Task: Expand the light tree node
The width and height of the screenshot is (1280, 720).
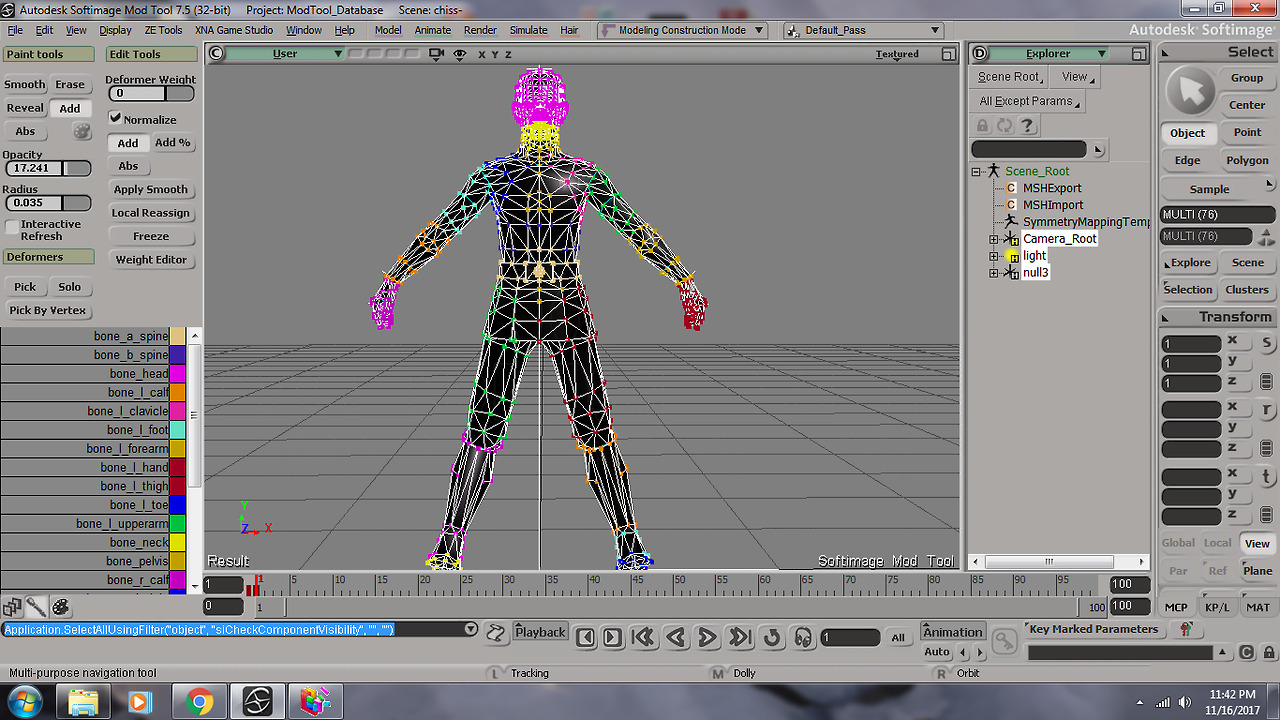Action: click(994, 256)
